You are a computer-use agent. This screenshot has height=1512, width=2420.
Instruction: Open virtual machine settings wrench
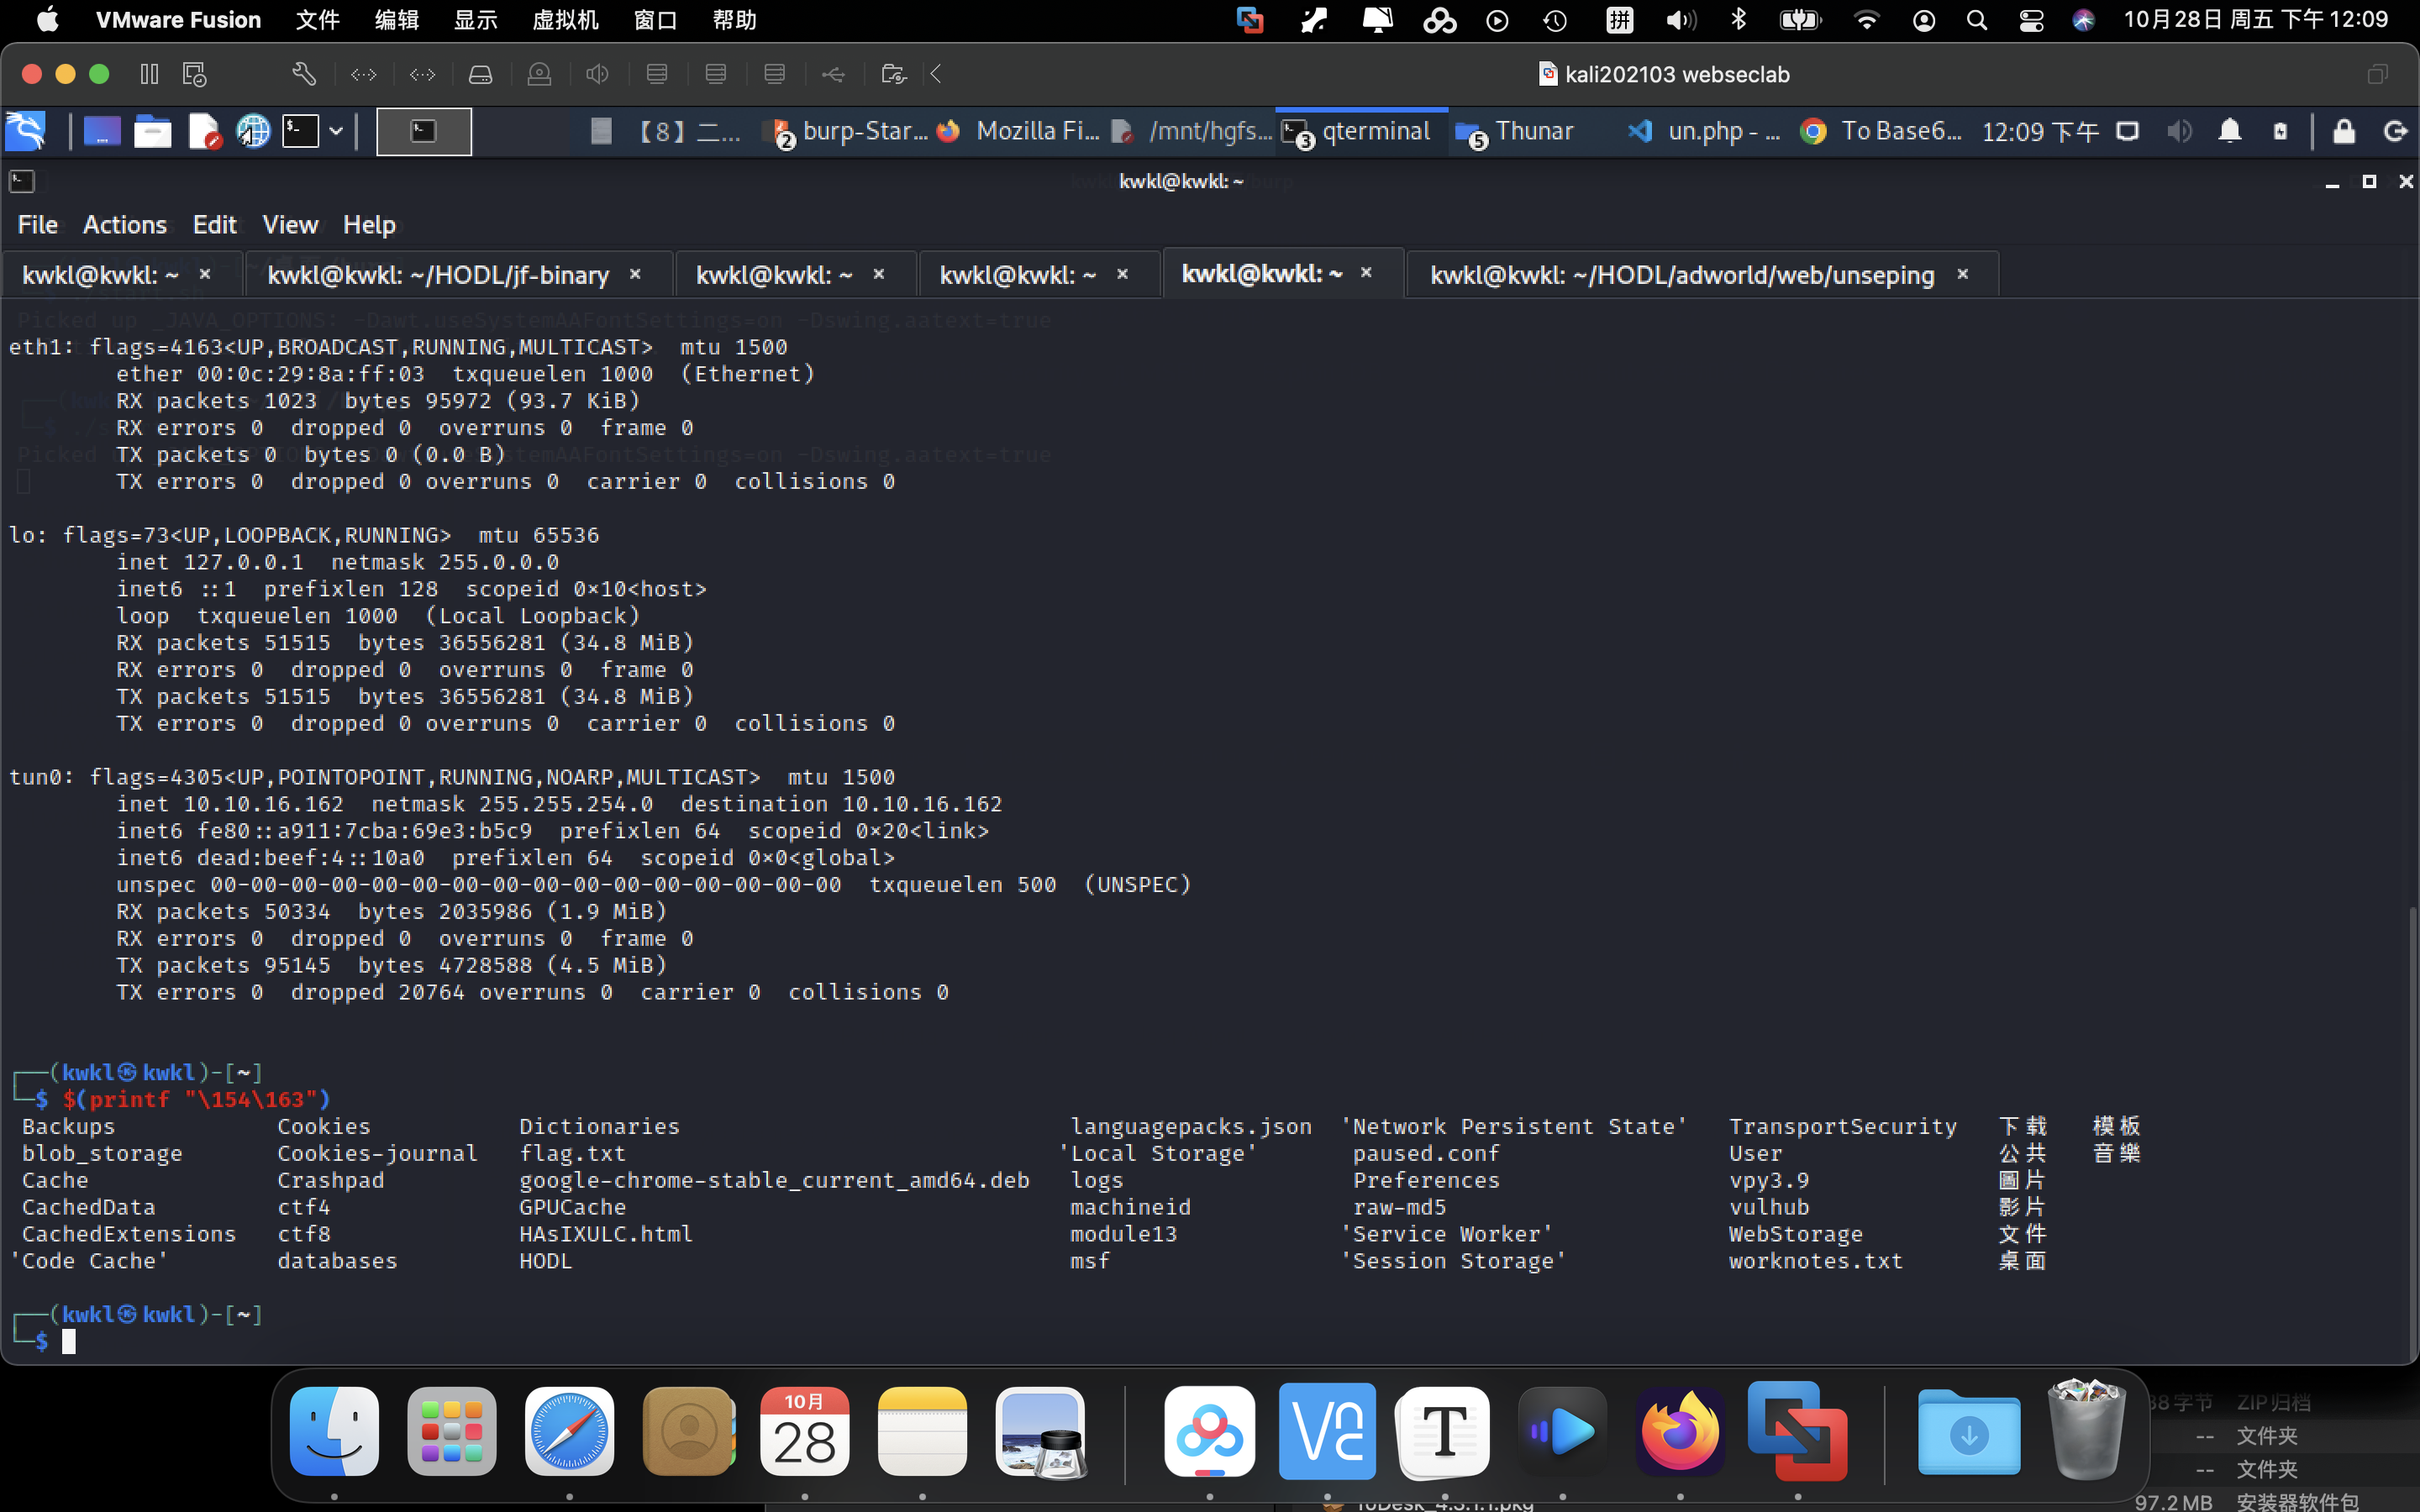tap(304, 74)
